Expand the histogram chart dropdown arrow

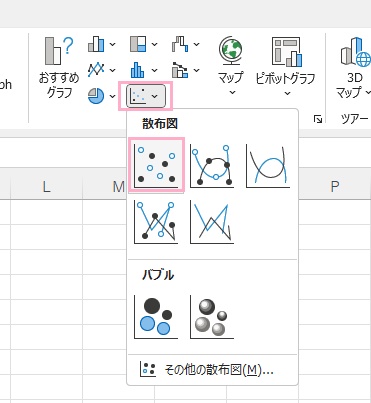coord(154,70)
